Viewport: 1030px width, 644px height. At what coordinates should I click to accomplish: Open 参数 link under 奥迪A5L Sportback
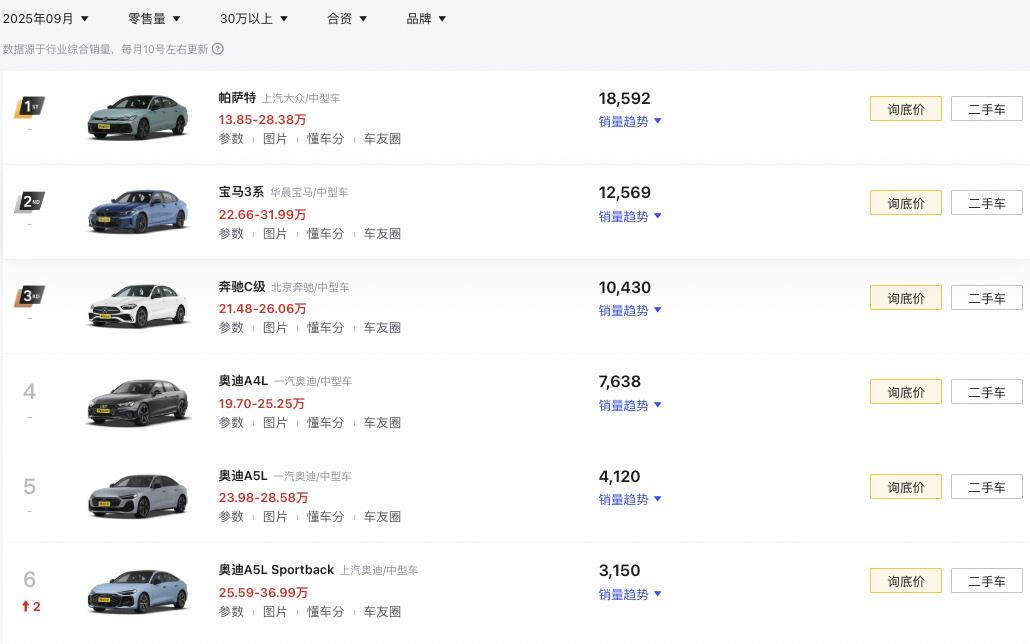(x=231, y=611)
